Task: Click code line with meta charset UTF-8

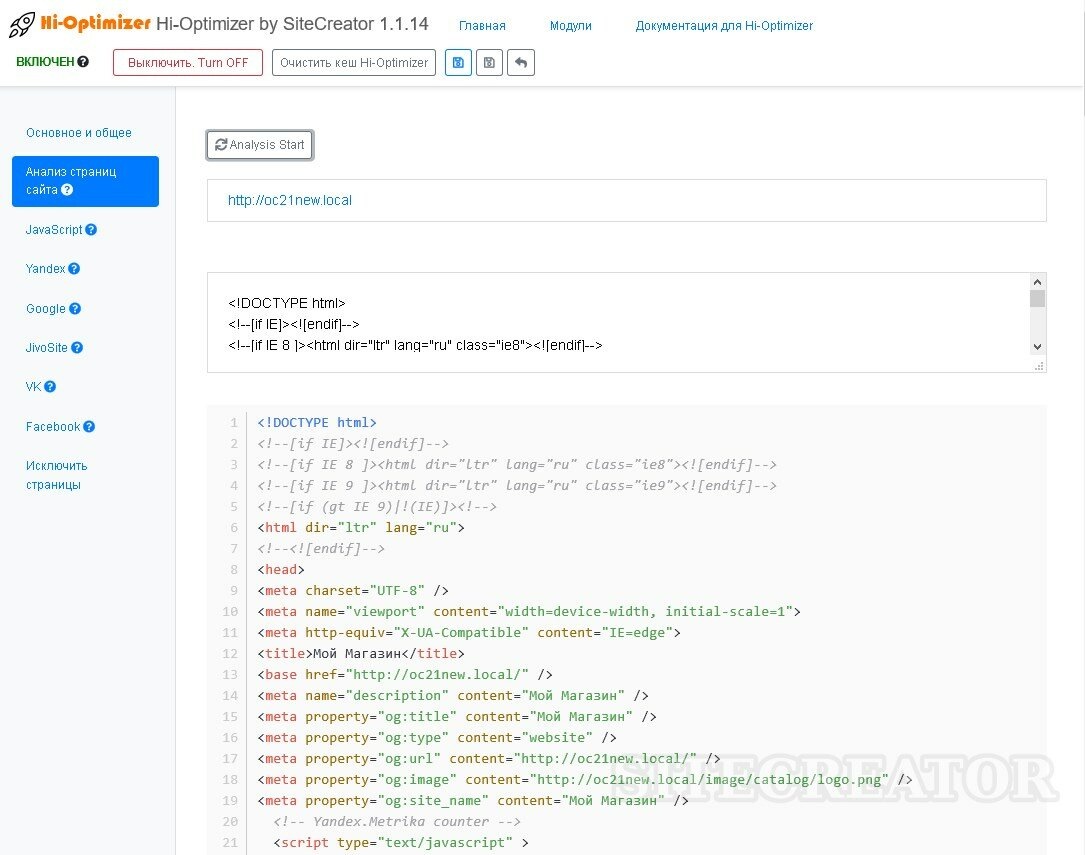Action: (x=353, y=591)
